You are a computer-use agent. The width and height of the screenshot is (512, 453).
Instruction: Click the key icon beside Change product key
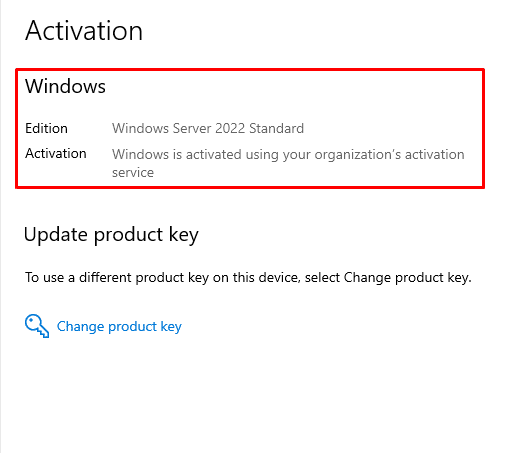[37, 326]
